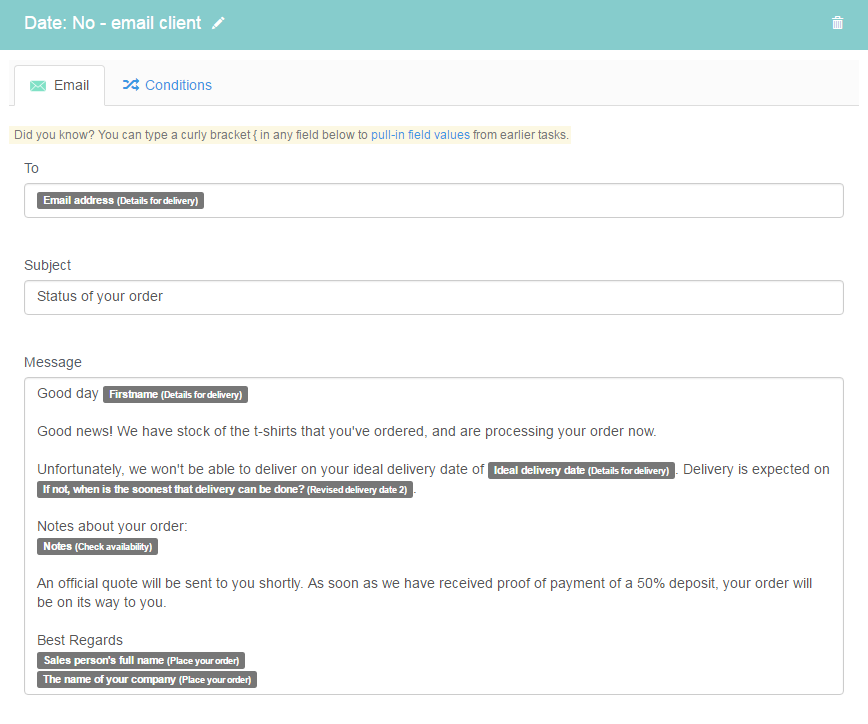Screen dimensions: 868x724
Task: Click the trash delete icon
Action: tap(838, 23)
